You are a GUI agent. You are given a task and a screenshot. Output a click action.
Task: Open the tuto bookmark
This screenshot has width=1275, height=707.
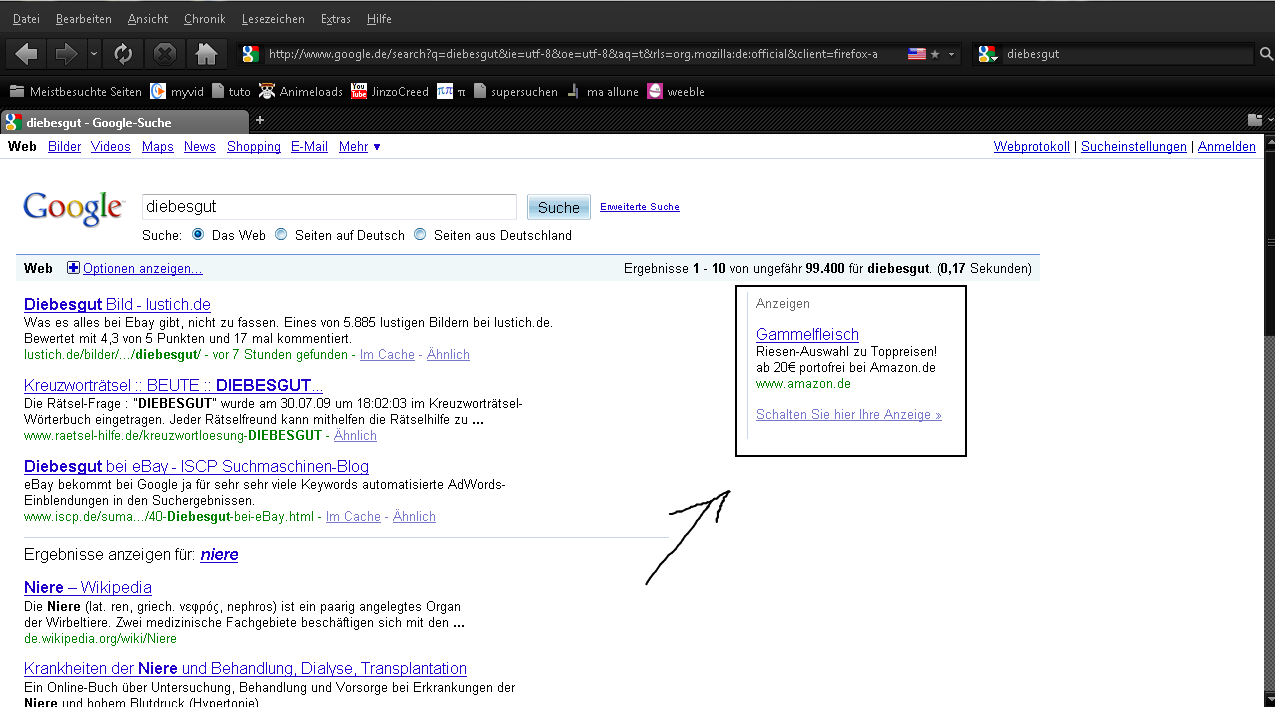click(231, 91)
